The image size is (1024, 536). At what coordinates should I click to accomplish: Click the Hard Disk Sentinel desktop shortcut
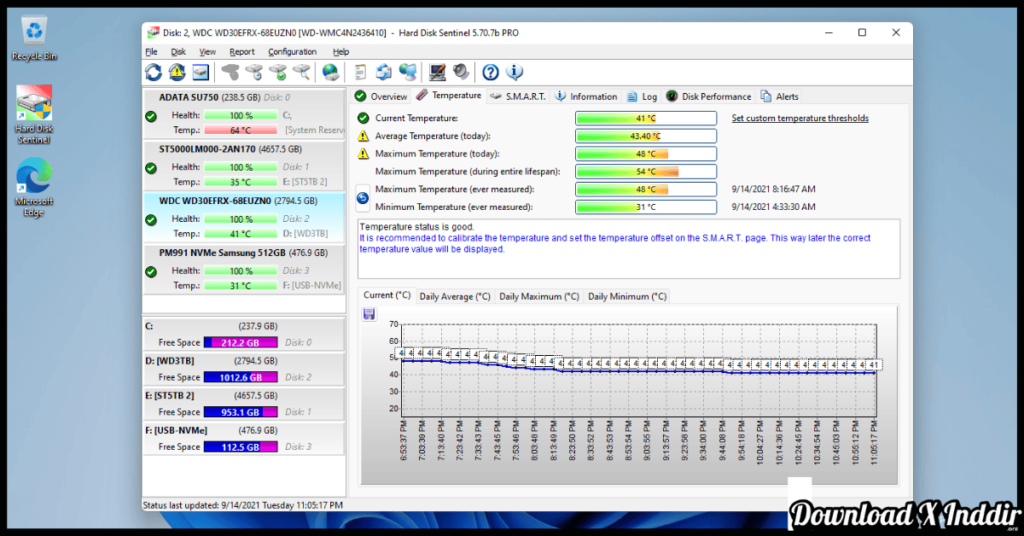(34, 116)
